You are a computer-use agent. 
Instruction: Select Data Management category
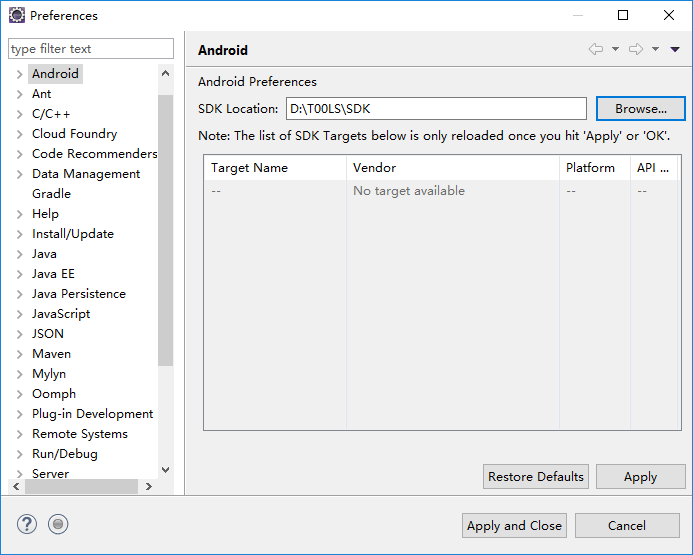(86, 174)
